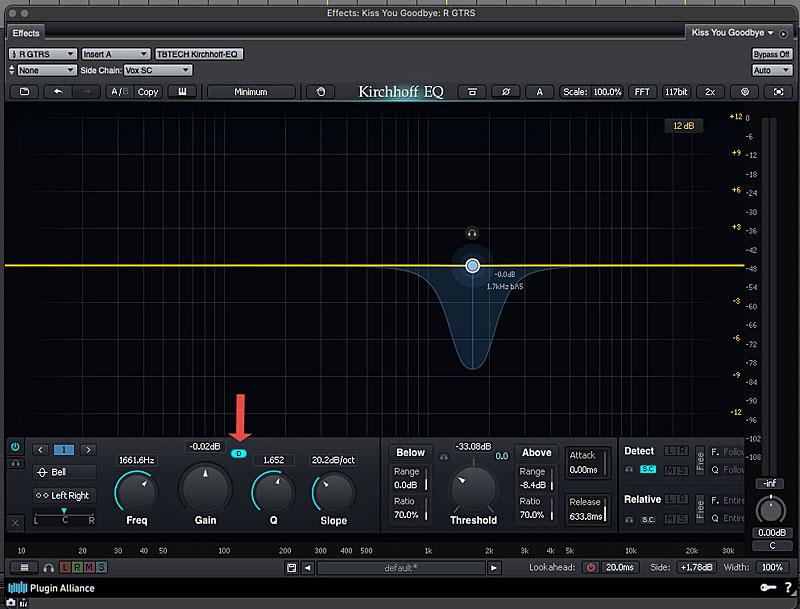This screenshot has height=609, width=800.
Task: Click the Side +1.78dB value
Action: pos(696,567)
